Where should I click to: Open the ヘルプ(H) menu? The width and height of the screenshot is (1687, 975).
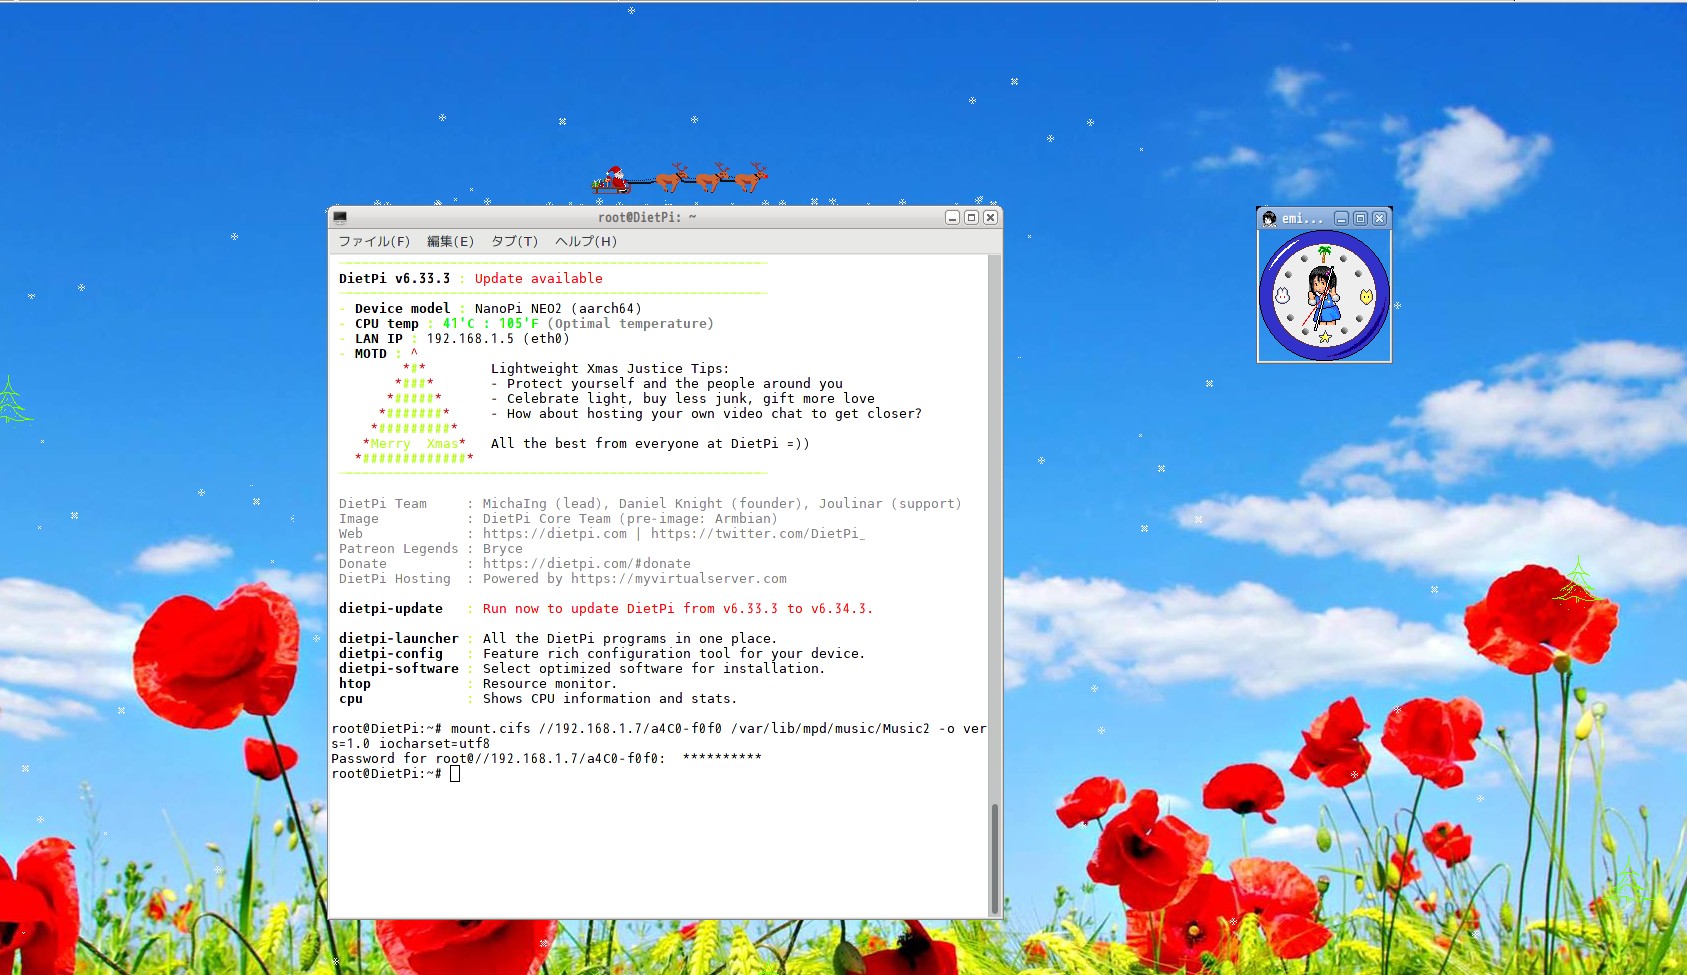[x=586, y=242]
